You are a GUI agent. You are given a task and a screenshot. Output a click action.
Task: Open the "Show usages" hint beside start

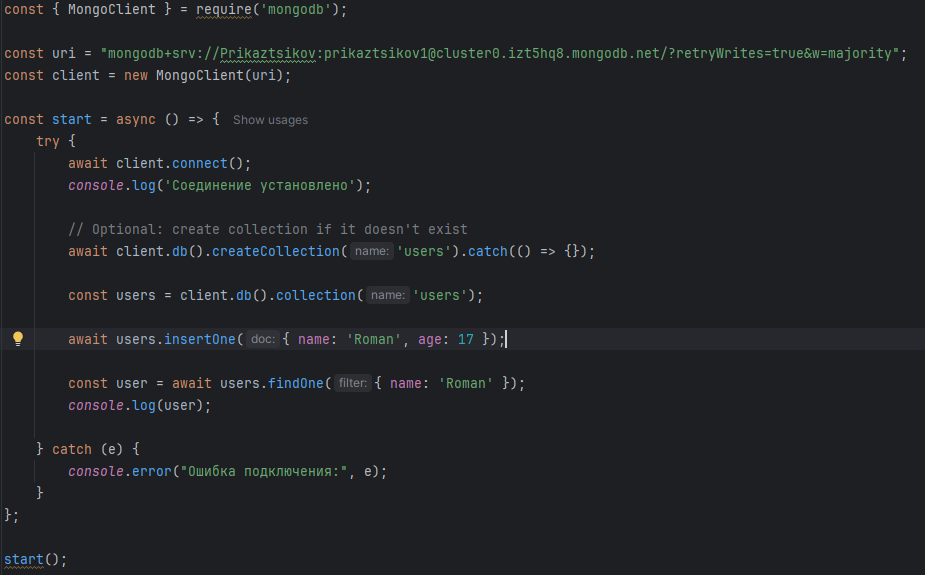270,120
